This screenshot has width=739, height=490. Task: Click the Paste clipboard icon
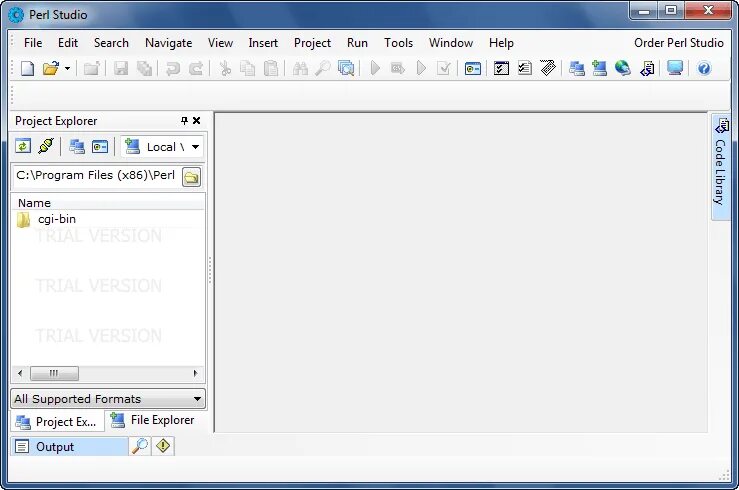(x=271, y=68)
